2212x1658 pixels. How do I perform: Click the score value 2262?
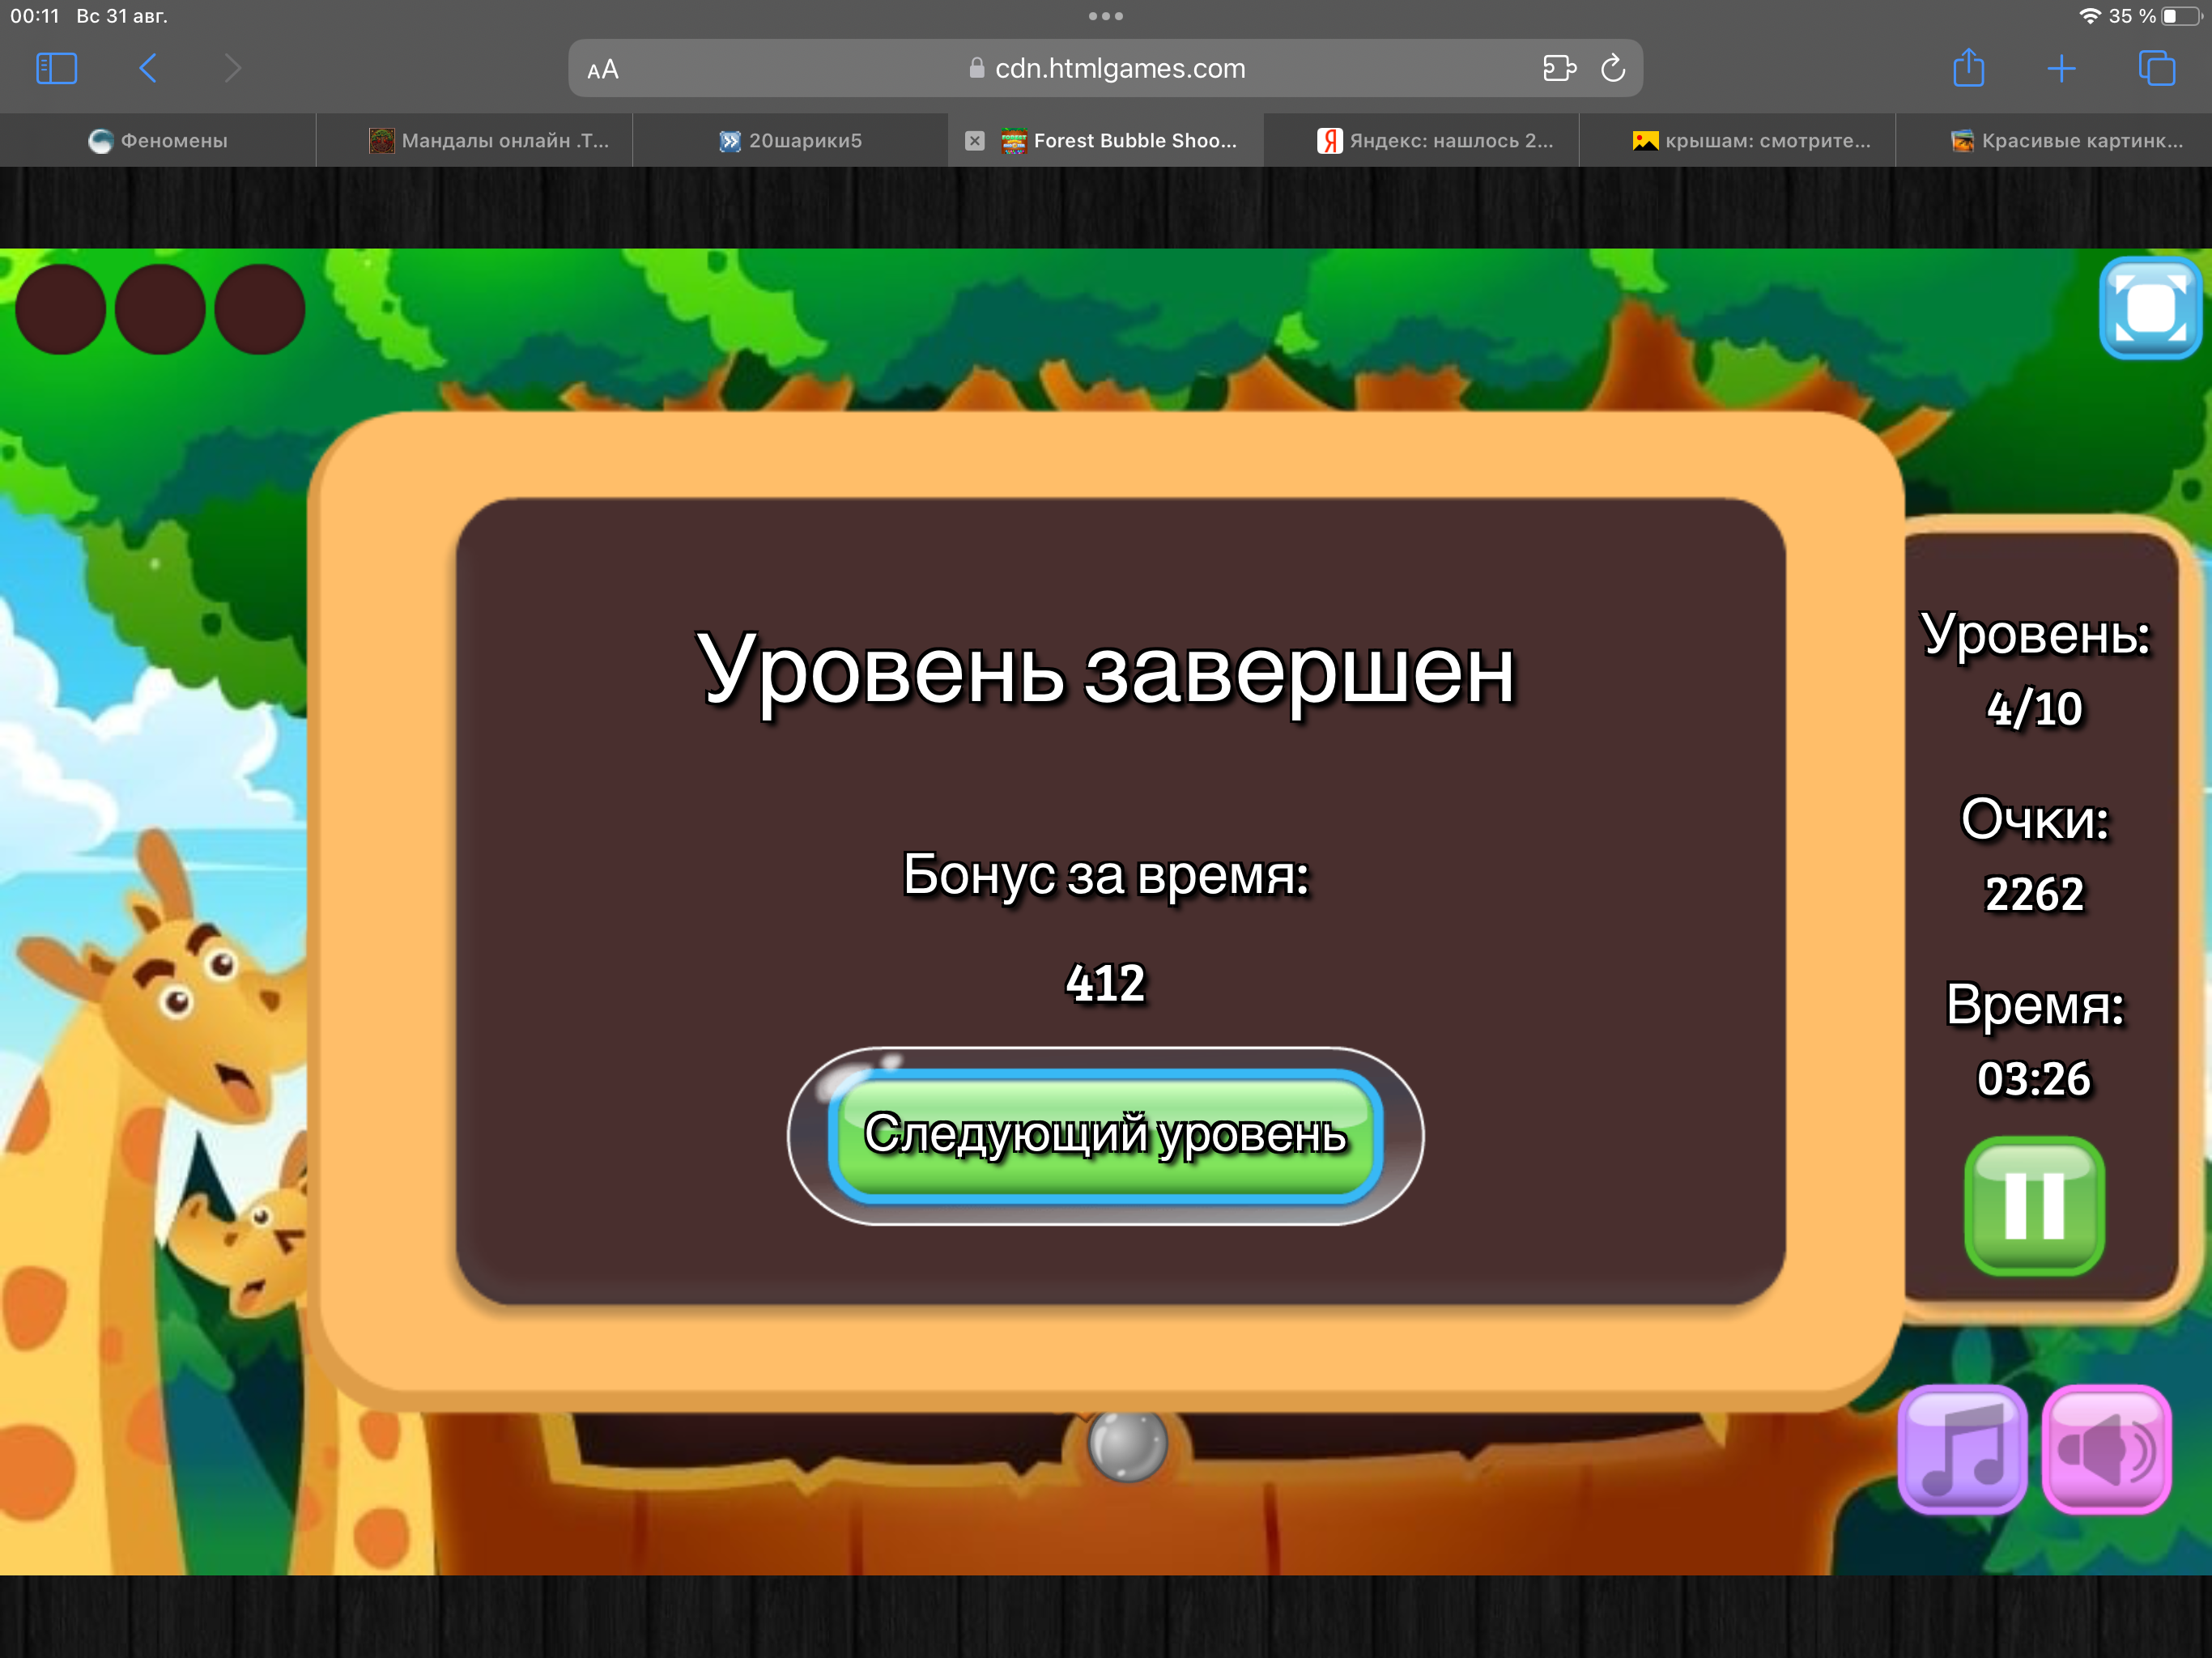[2034, 893]
